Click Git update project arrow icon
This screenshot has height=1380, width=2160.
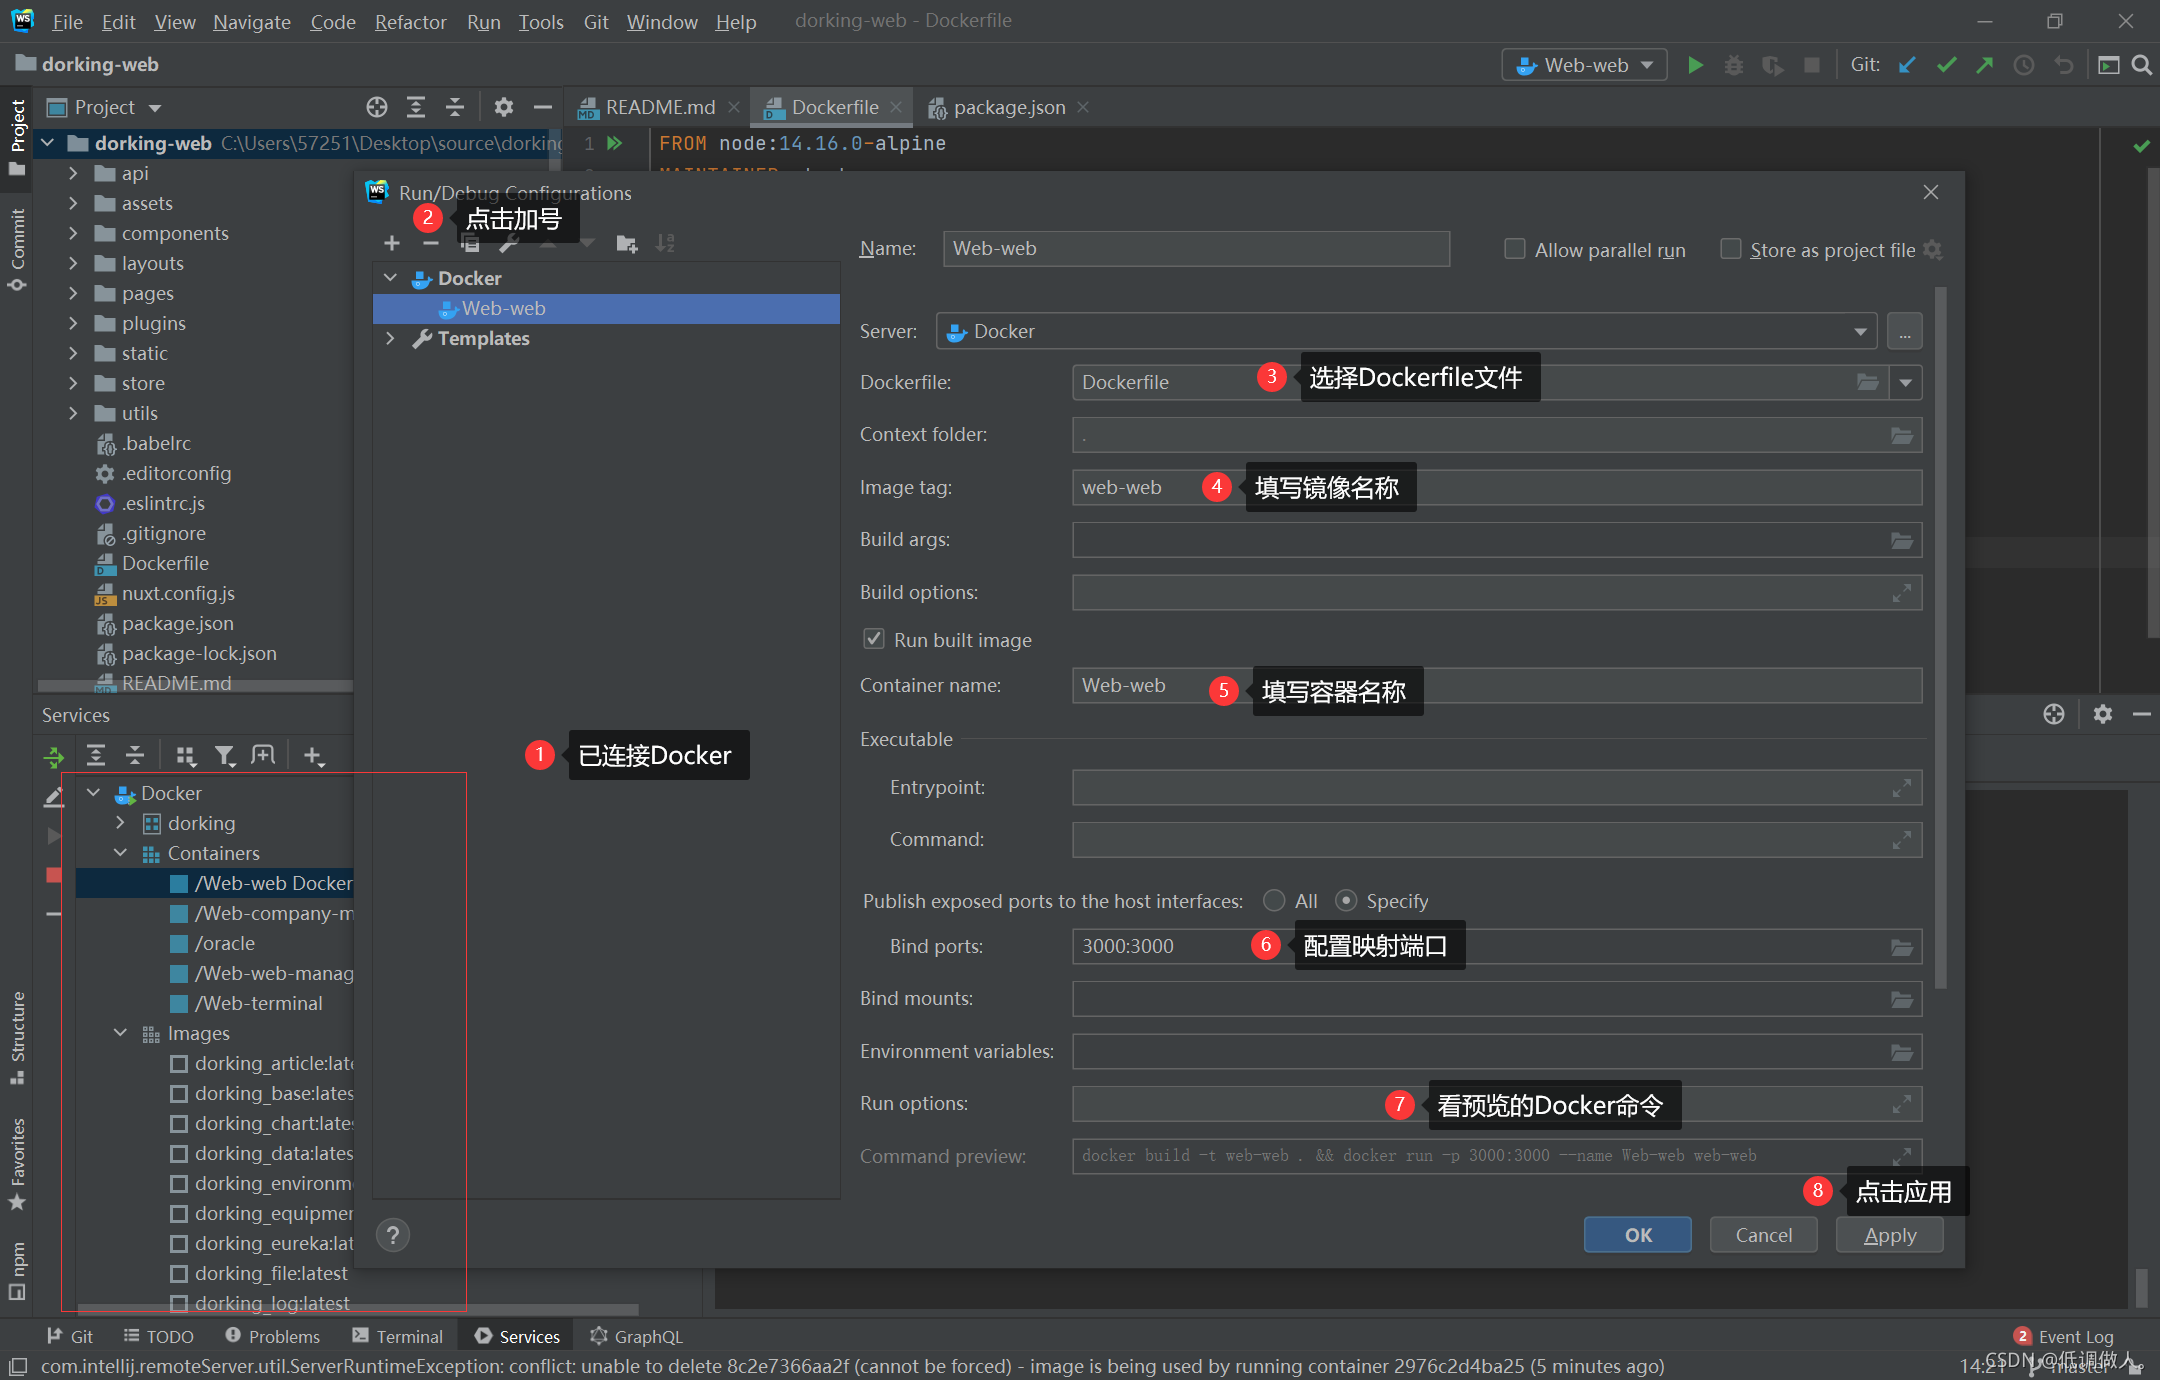pyautogui.click(x=1907, y=65)
